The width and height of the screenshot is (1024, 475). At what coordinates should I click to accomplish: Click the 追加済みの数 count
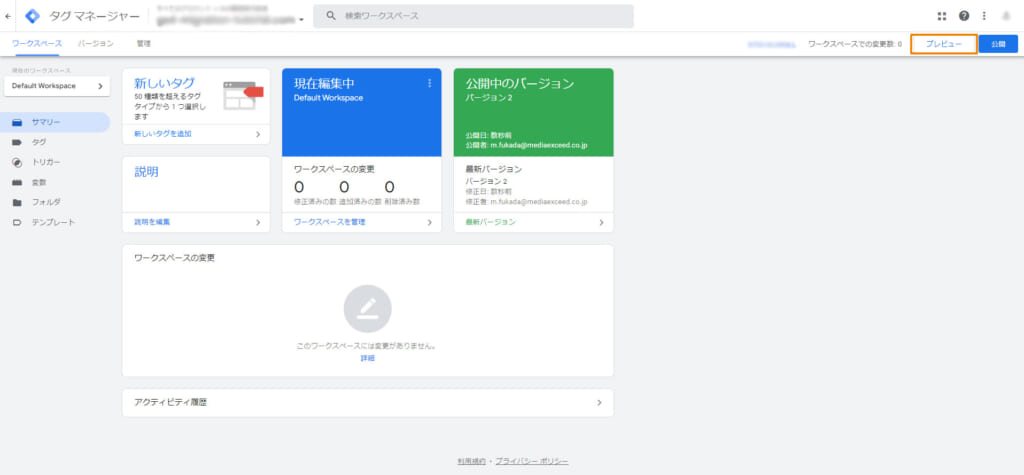click(344, 188)
